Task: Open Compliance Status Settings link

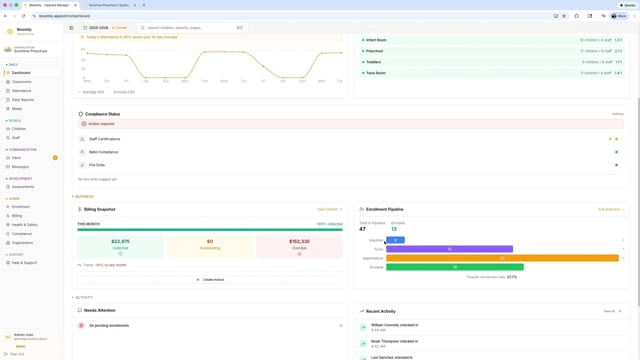Action: (618, 114)
